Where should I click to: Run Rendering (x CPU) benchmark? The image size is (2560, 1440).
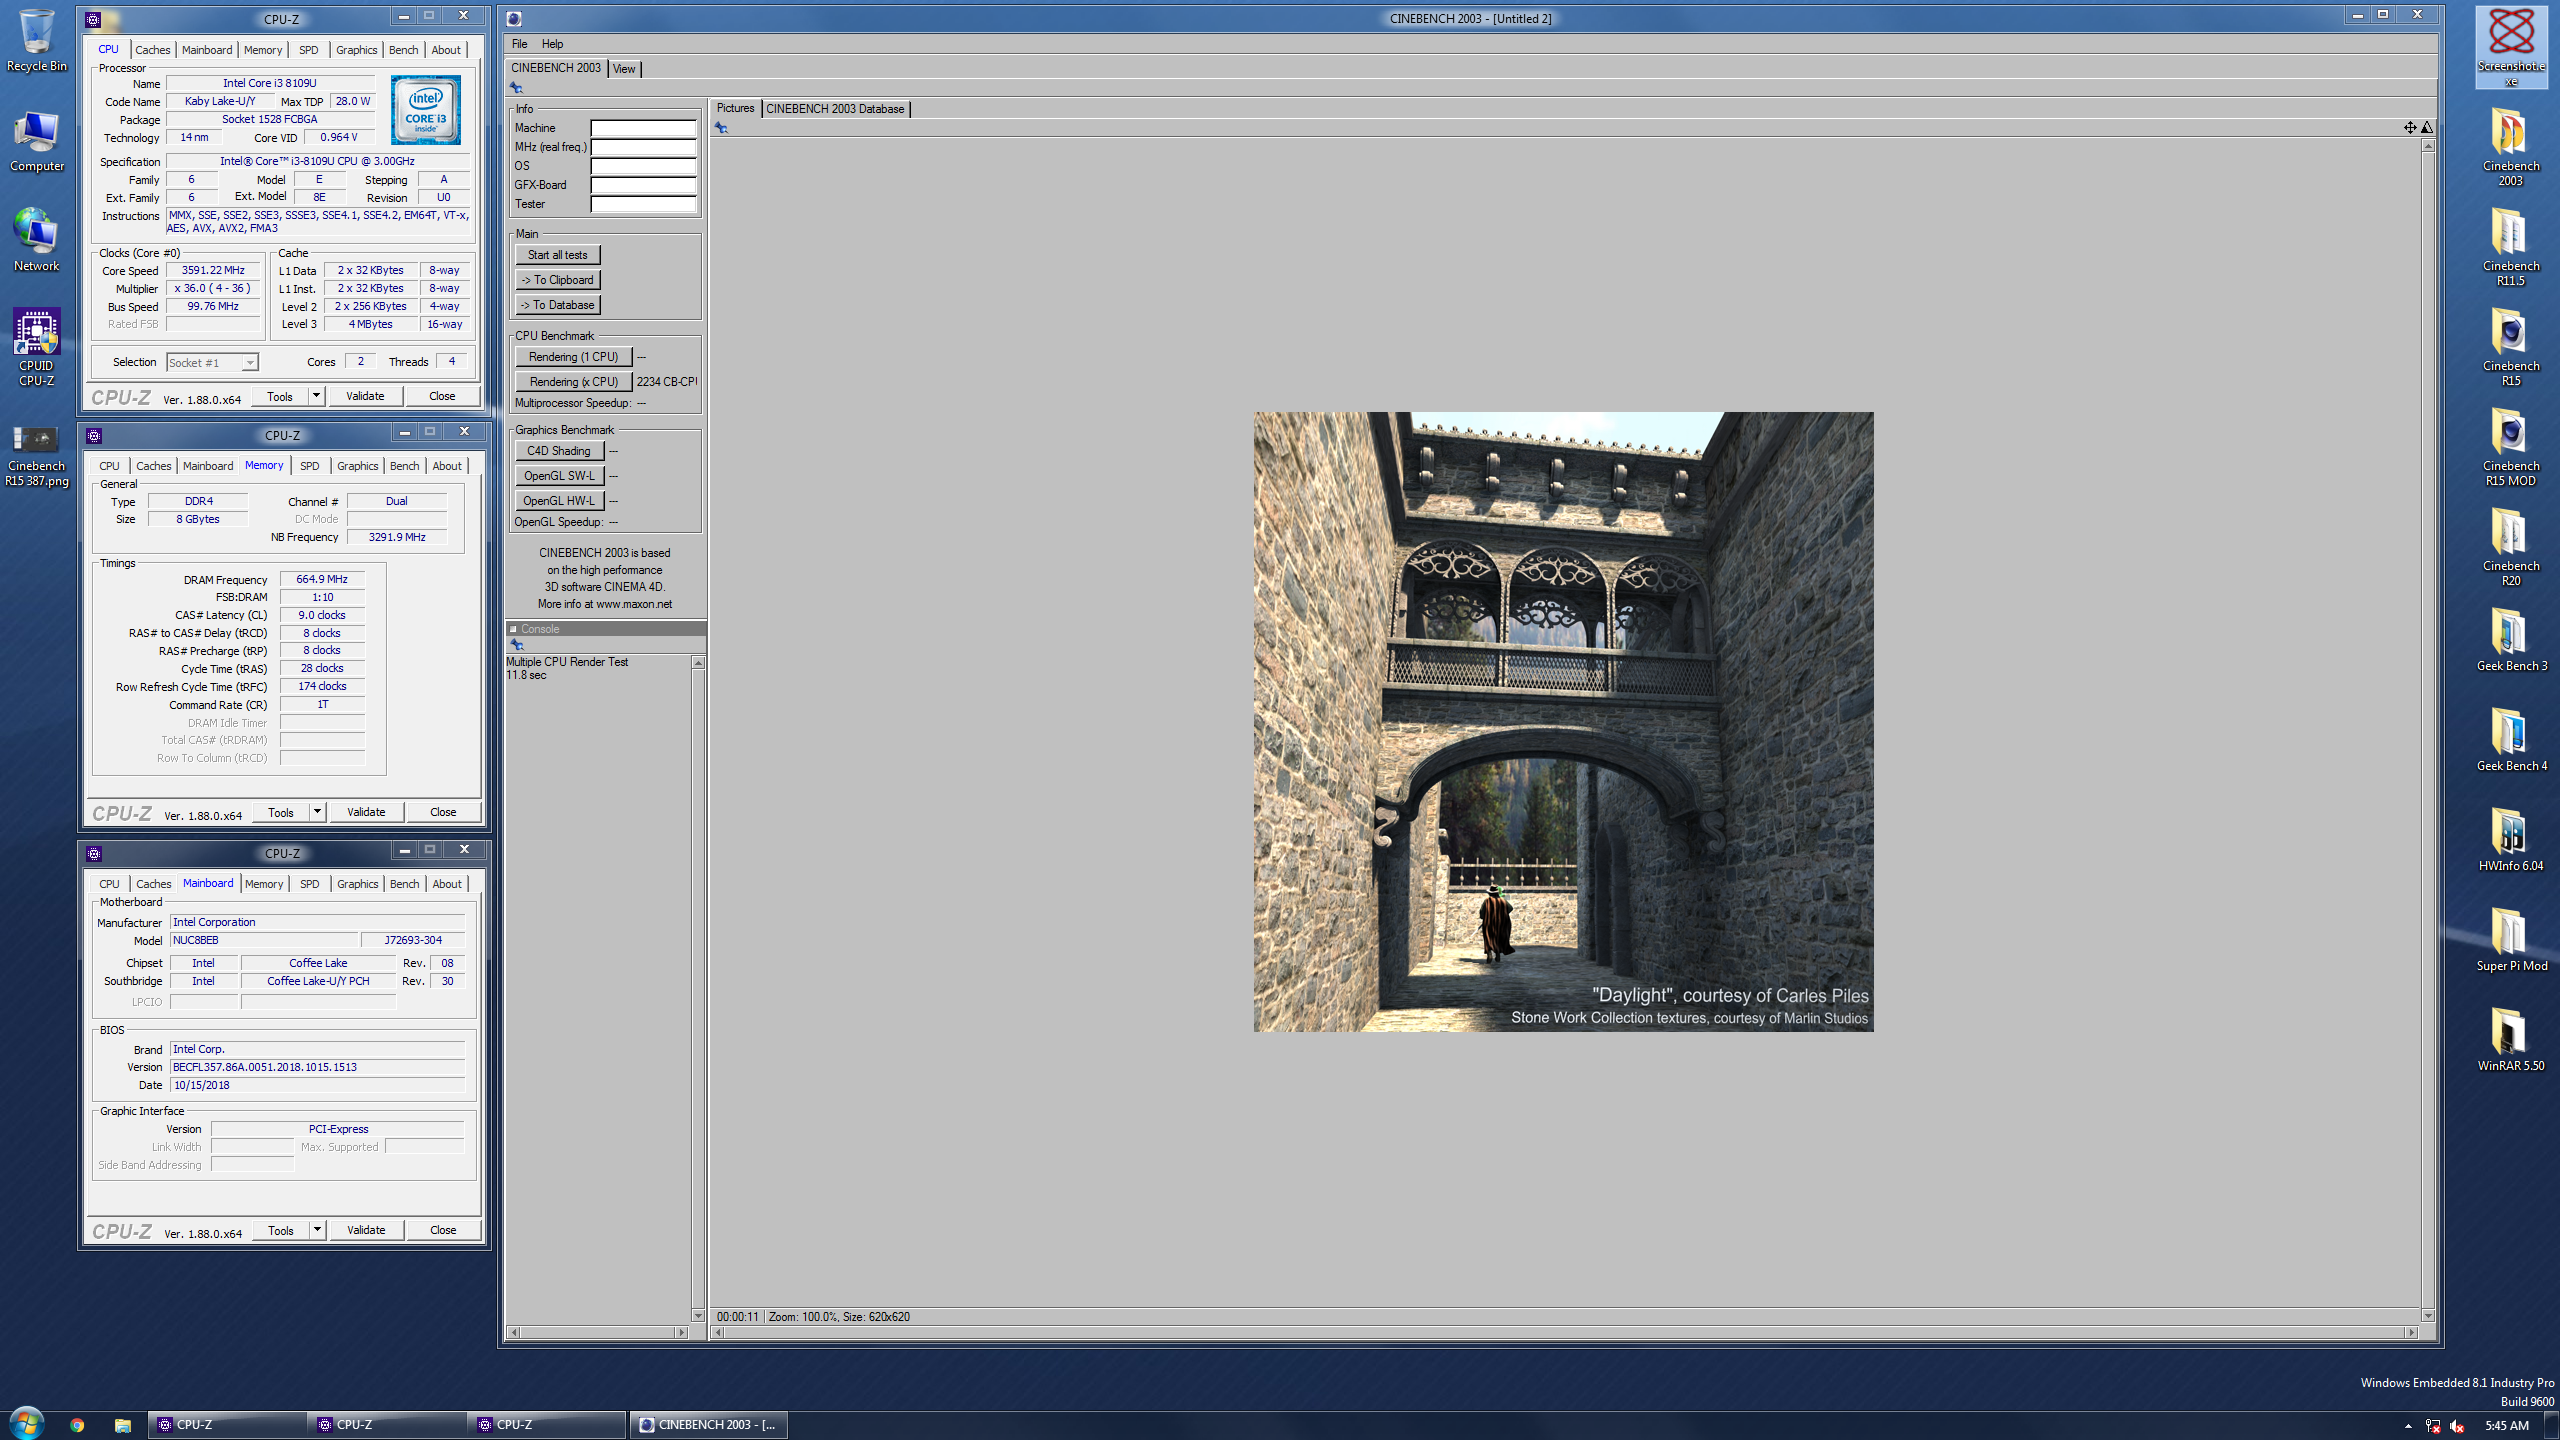pos(574,382)
